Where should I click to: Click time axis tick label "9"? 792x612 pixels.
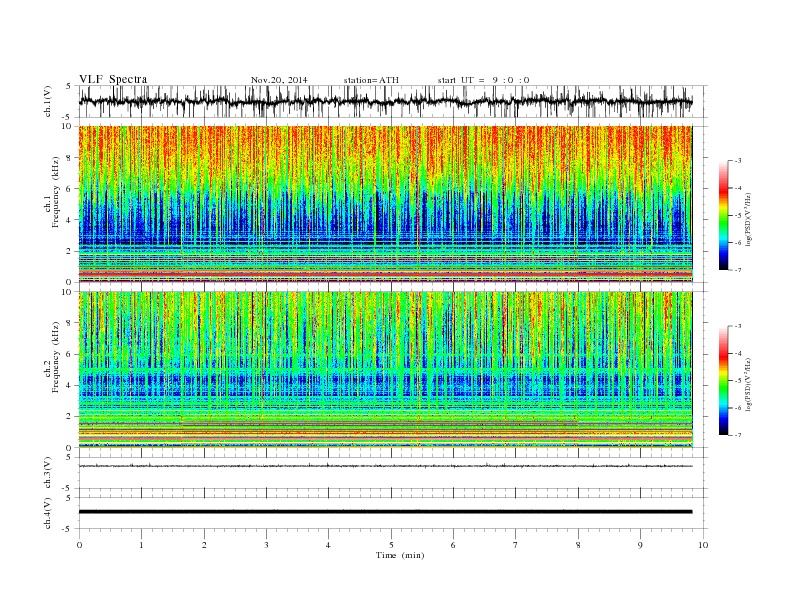click(x=640, y=545)
